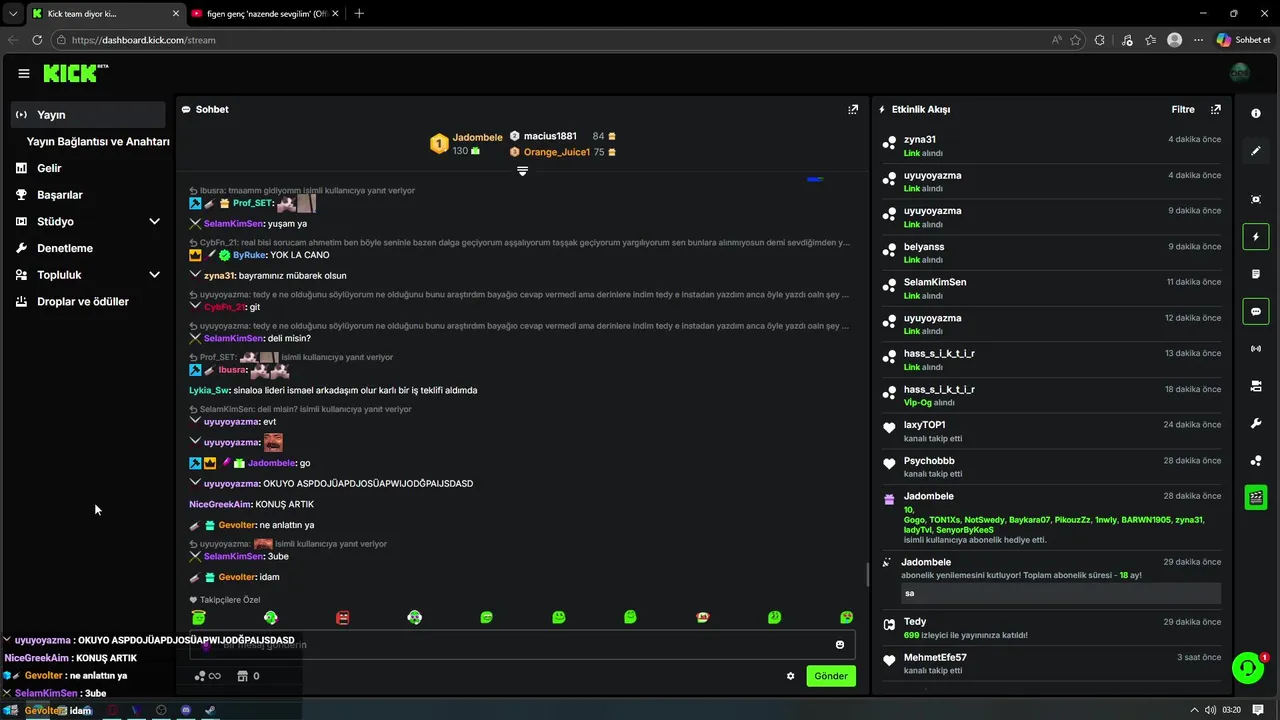Click Psychobbb follow event

1052,467
